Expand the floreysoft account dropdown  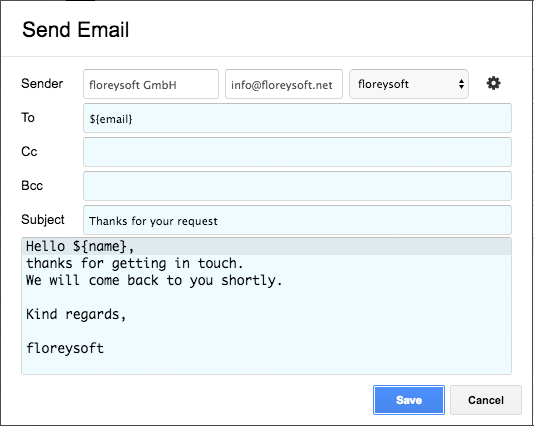click(x=409, y=84)
